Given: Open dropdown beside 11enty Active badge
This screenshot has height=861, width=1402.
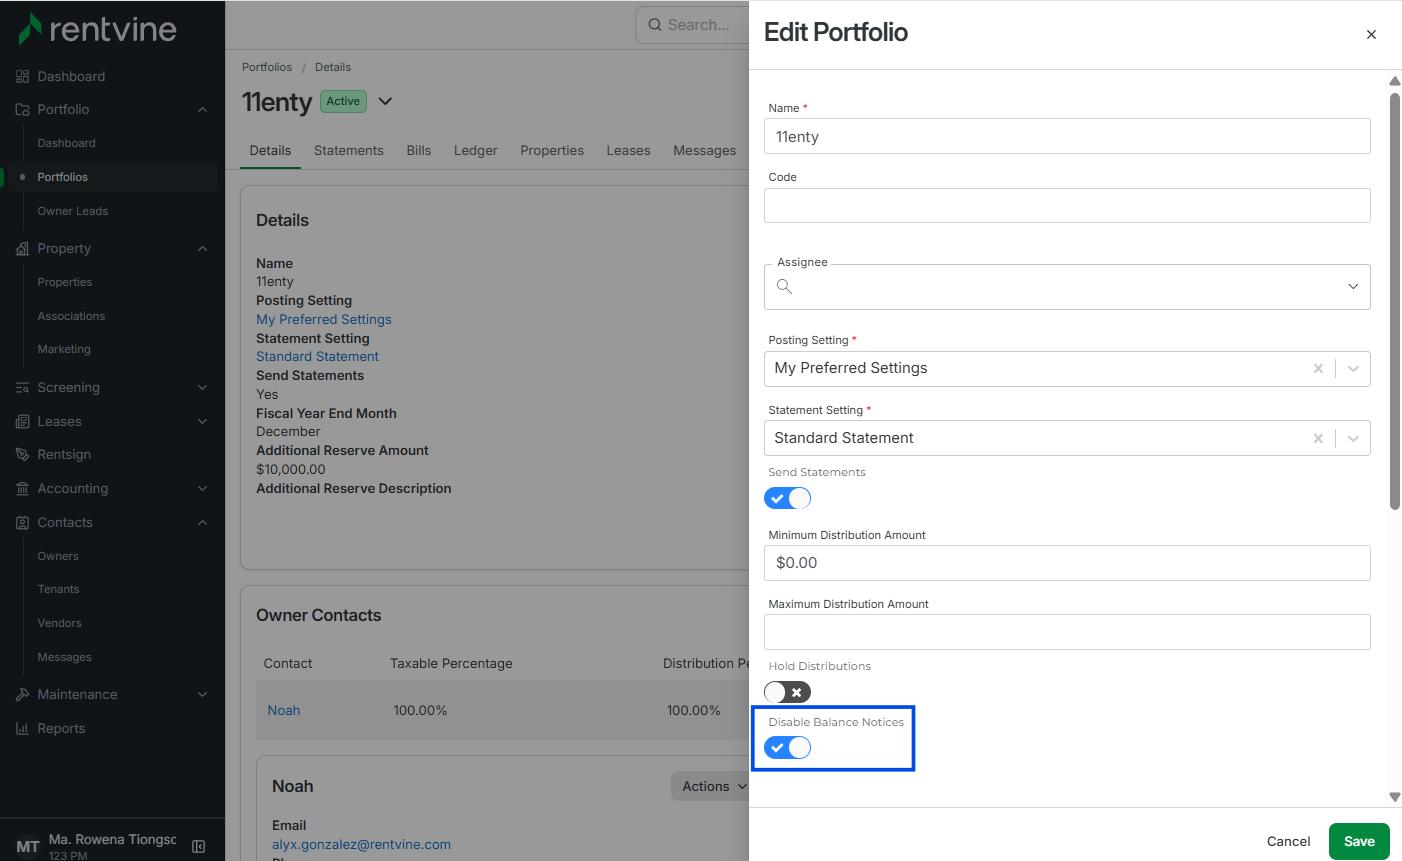Looking at the screenshot, I should tap(385, 101).
